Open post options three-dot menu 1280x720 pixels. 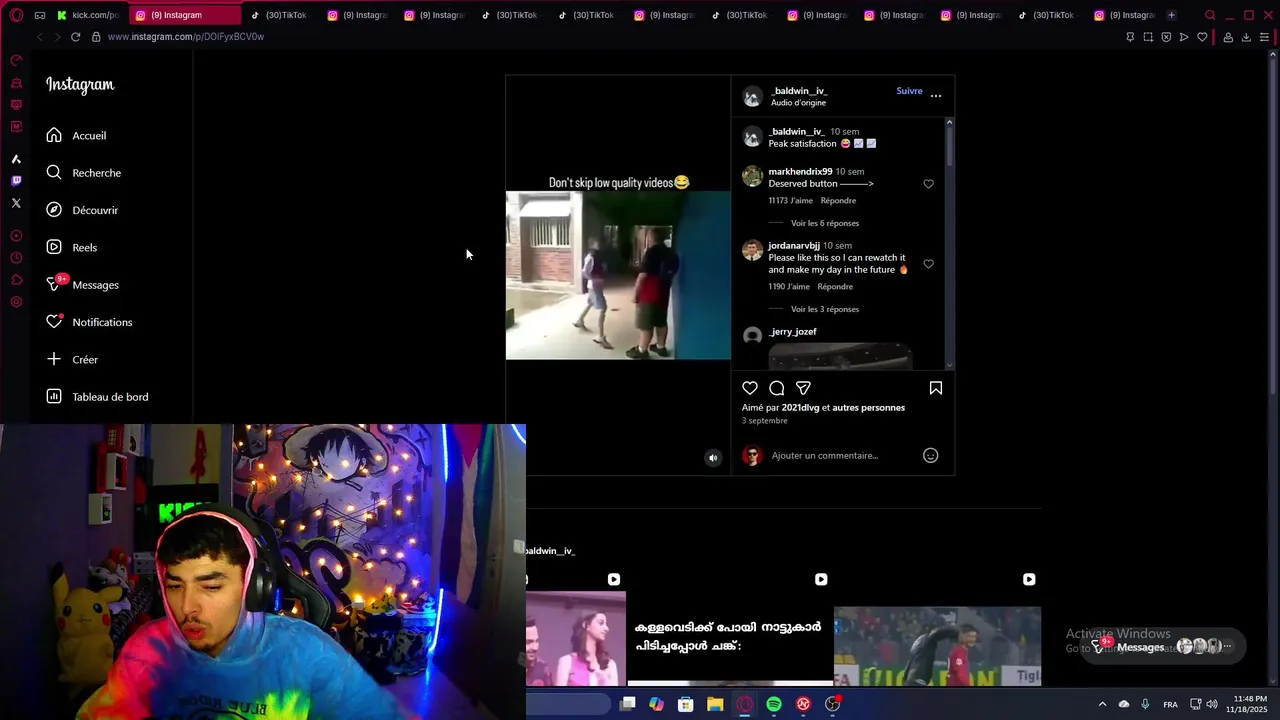point(936,95)
